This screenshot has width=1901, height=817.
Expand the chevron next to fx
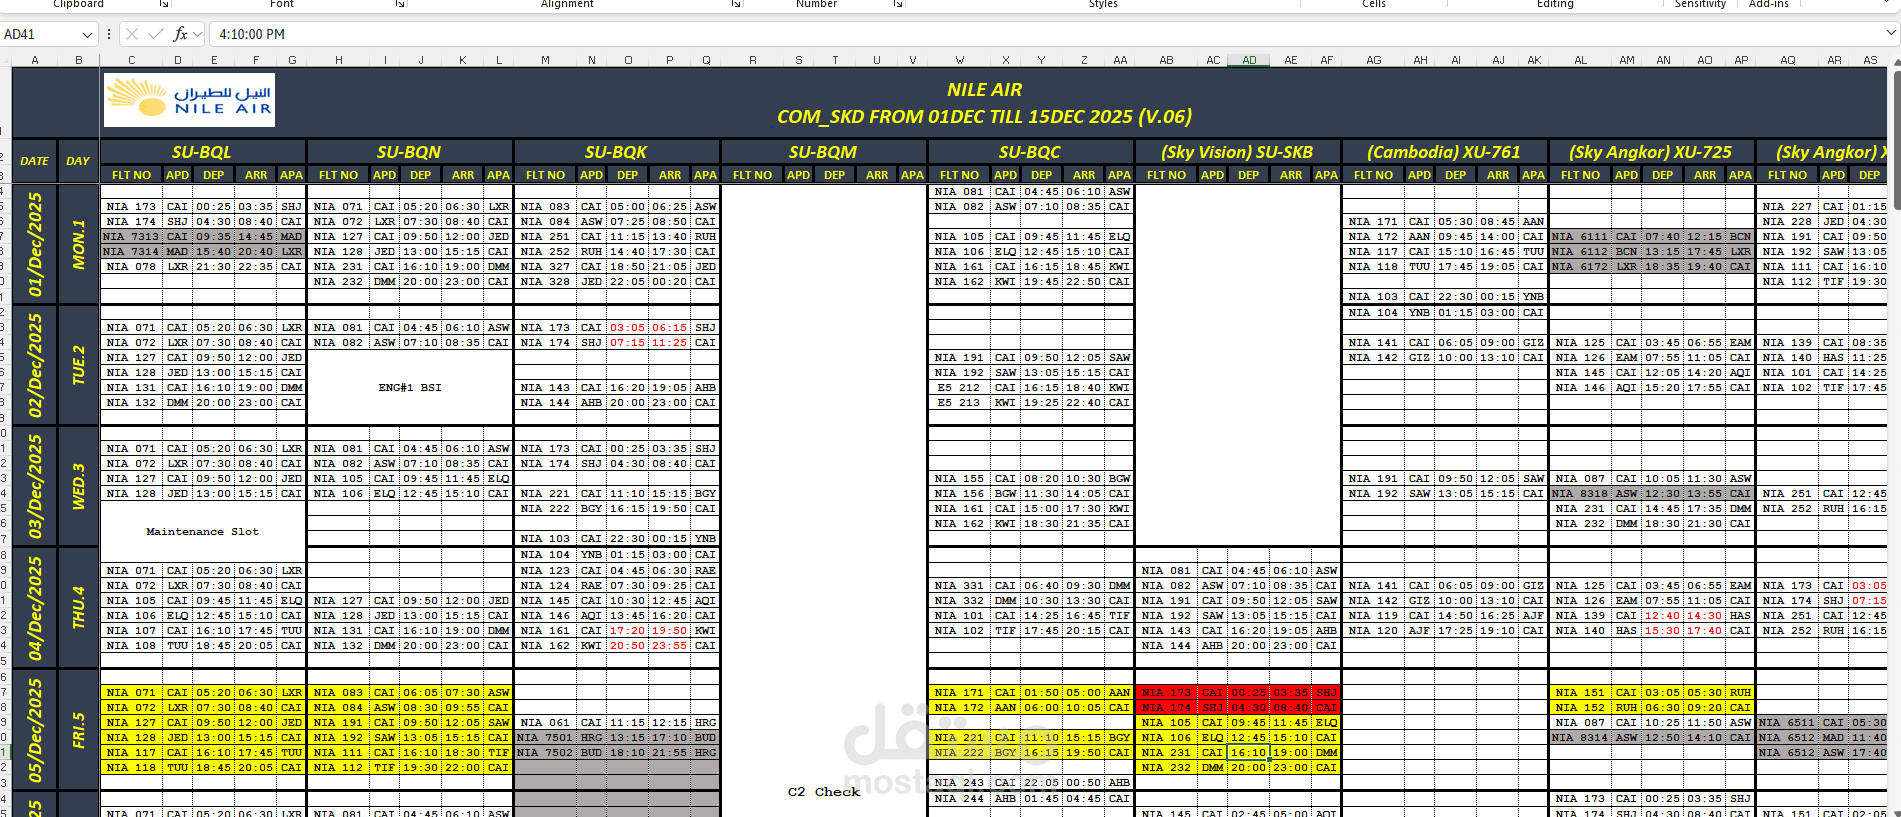198,34
